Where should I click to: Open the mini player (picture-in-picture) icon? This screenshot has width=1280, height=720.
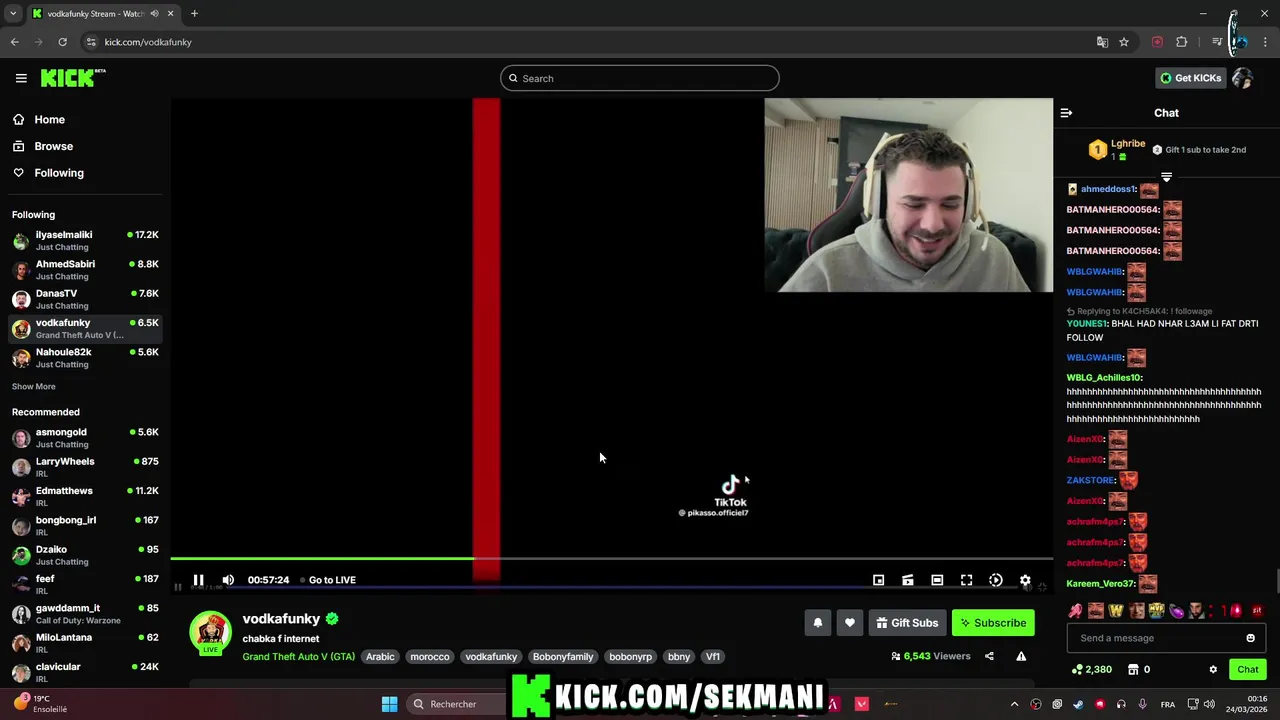878,580
